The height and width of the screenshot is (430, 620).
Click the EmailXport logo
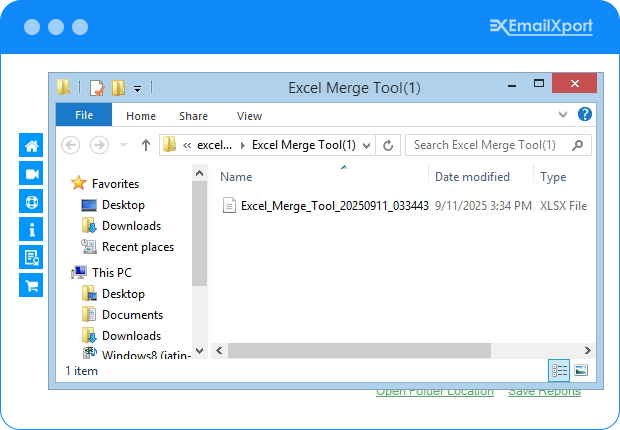point(541,27)
